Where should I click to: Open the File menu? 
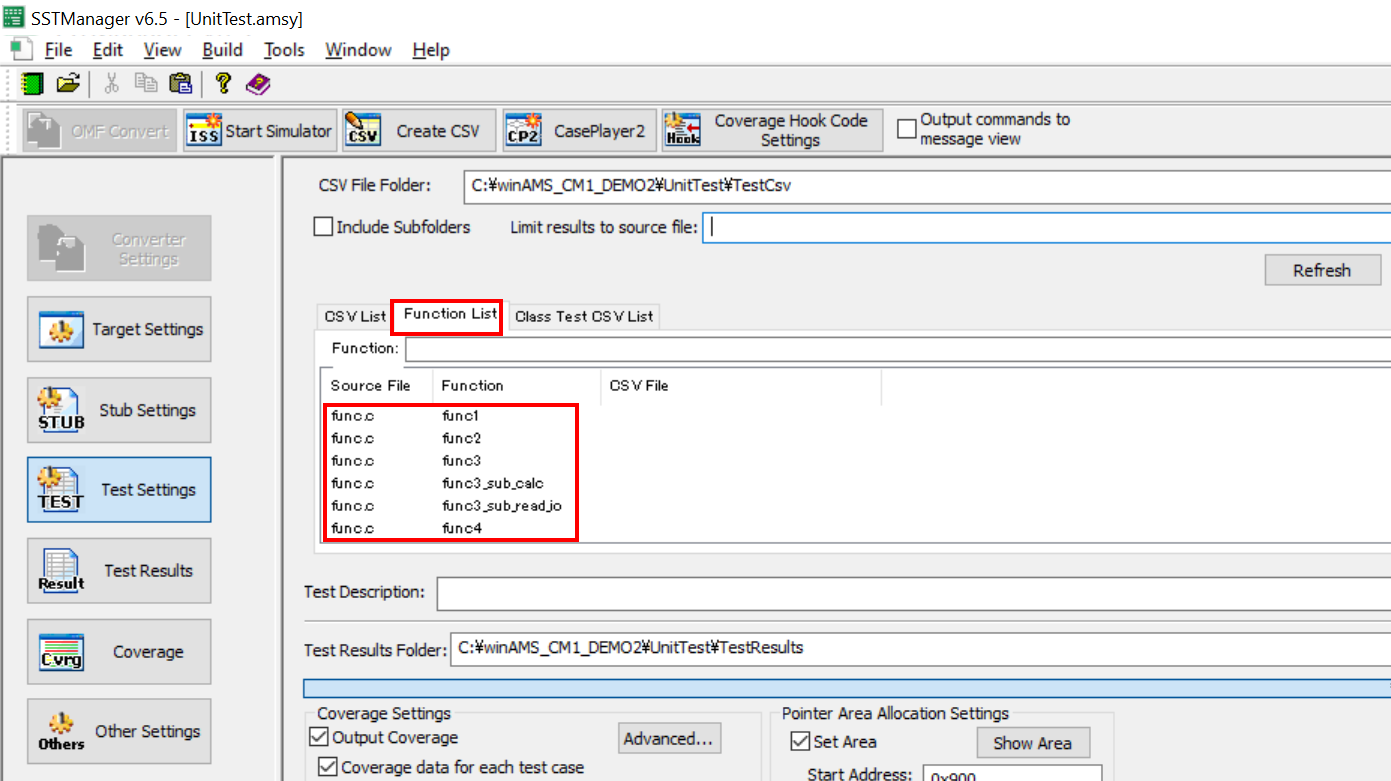tap(58, 50)
